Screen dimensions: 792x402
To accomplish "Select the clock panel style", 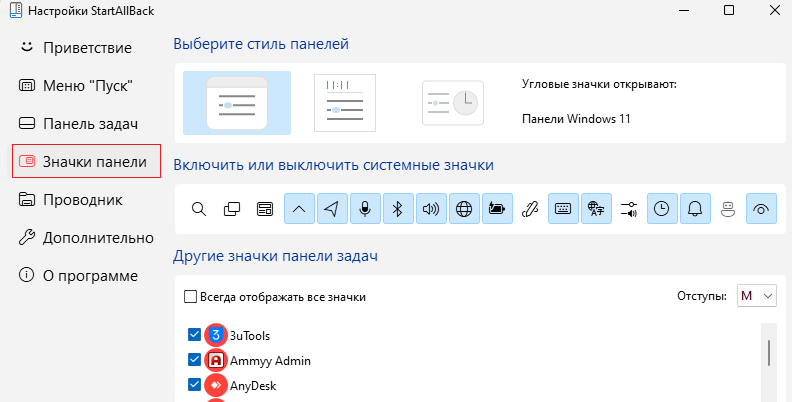I will (453, 103).
